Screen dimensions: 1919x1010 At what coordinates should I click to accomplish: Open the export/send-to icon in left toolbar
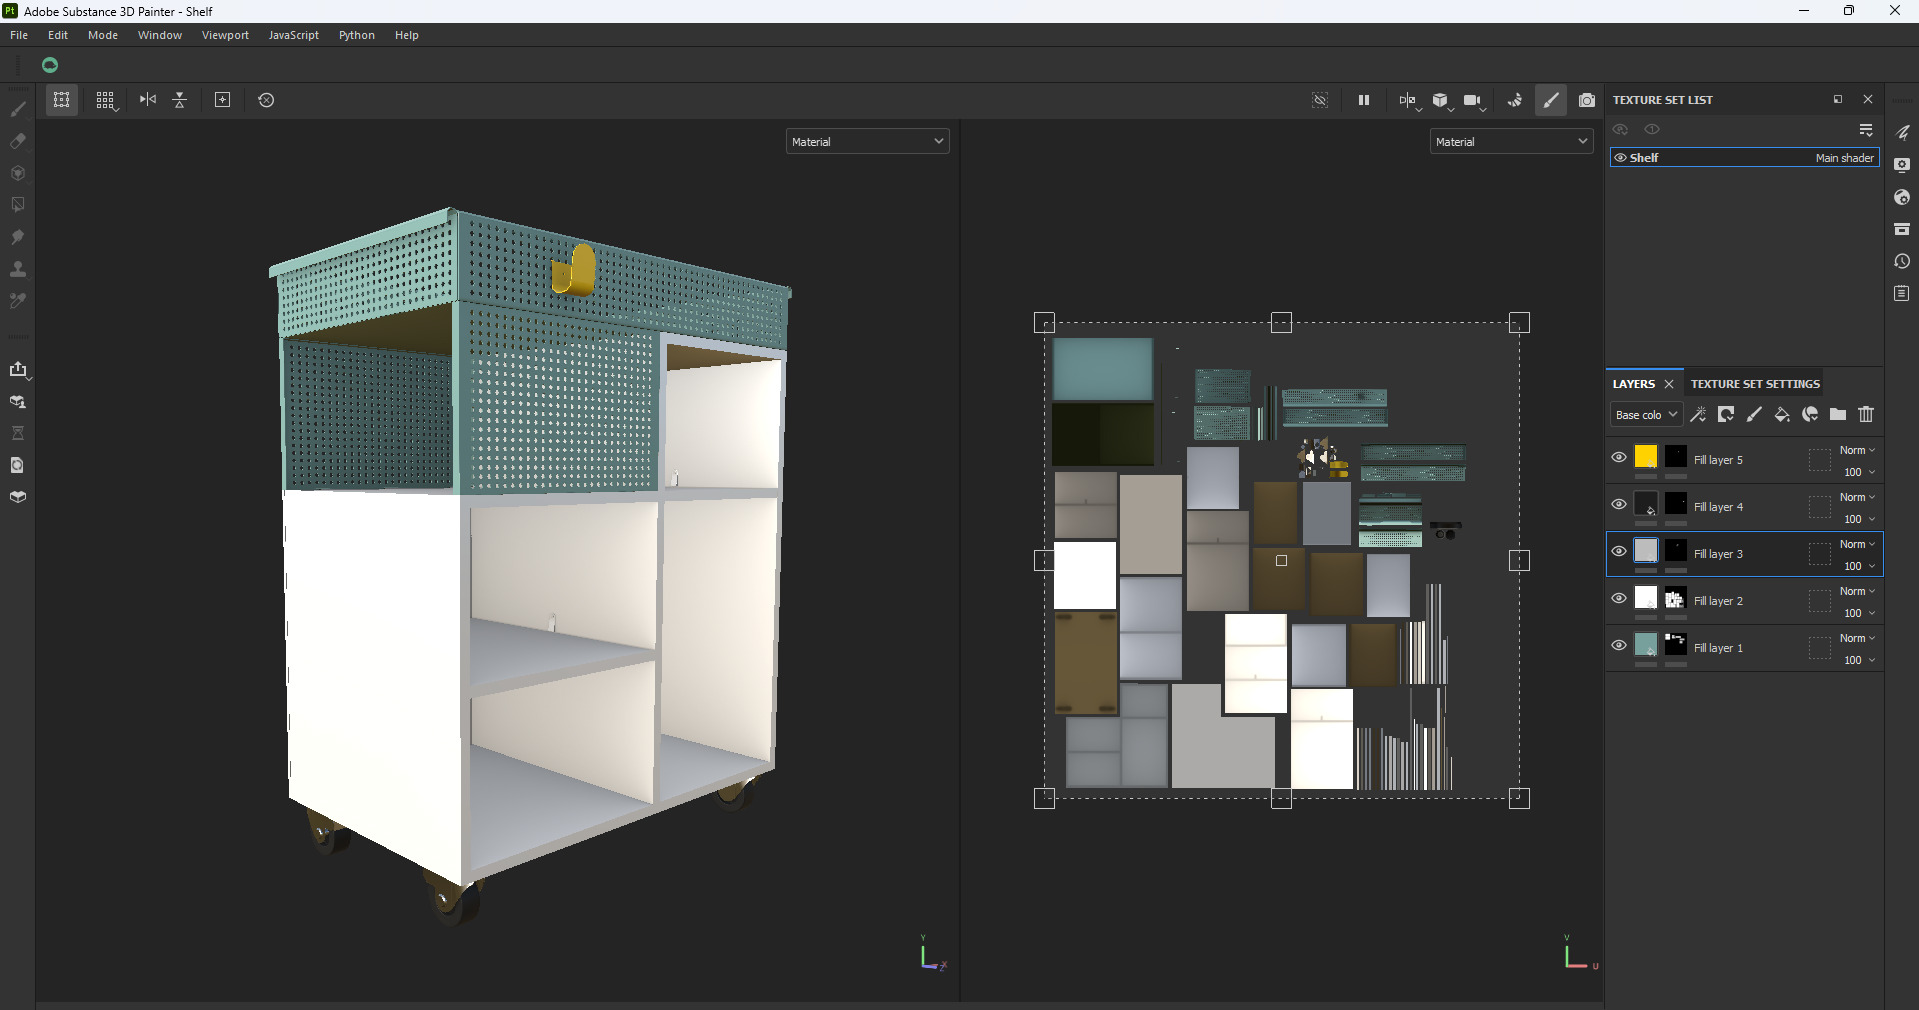pos(18,370)
